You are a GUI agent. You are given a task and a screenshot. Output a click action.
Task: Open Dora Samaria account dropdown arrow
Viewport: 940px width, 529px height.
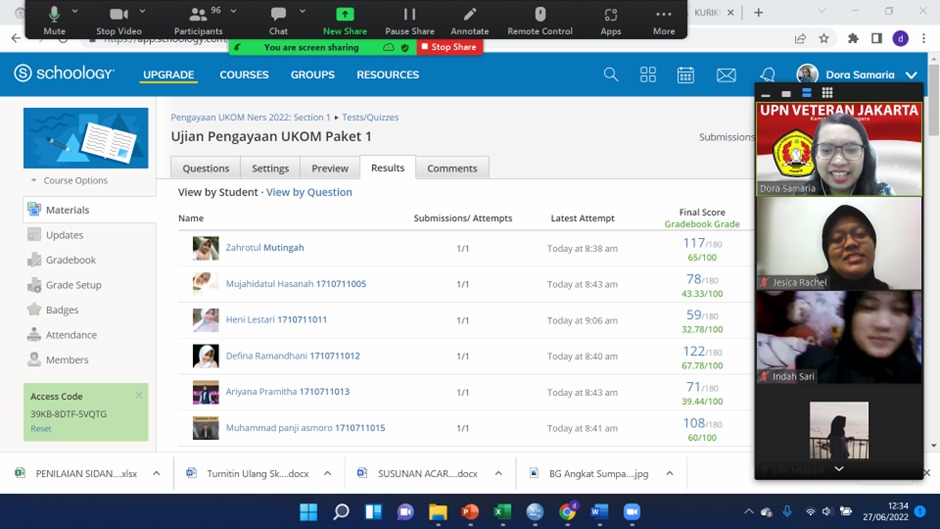click(x=911, y=75)
